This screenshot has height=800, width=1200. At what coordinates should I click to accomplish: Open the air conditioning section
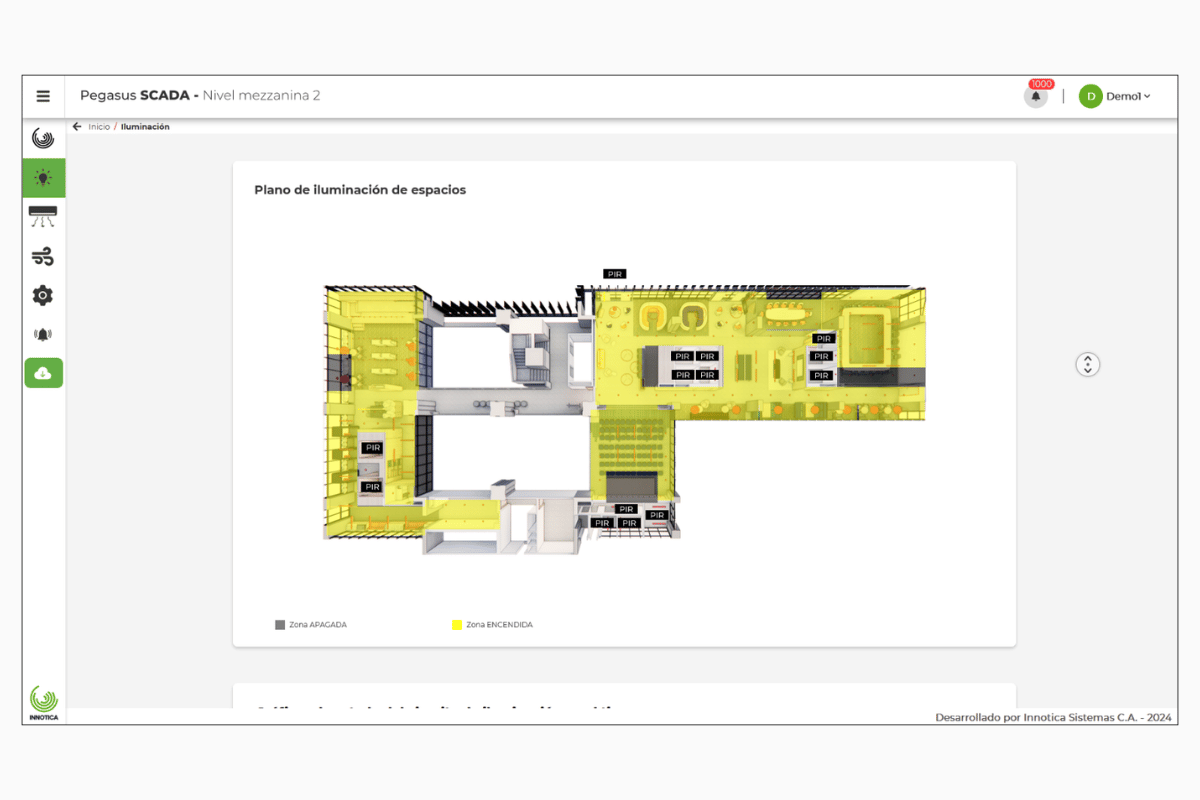(43, 216)
